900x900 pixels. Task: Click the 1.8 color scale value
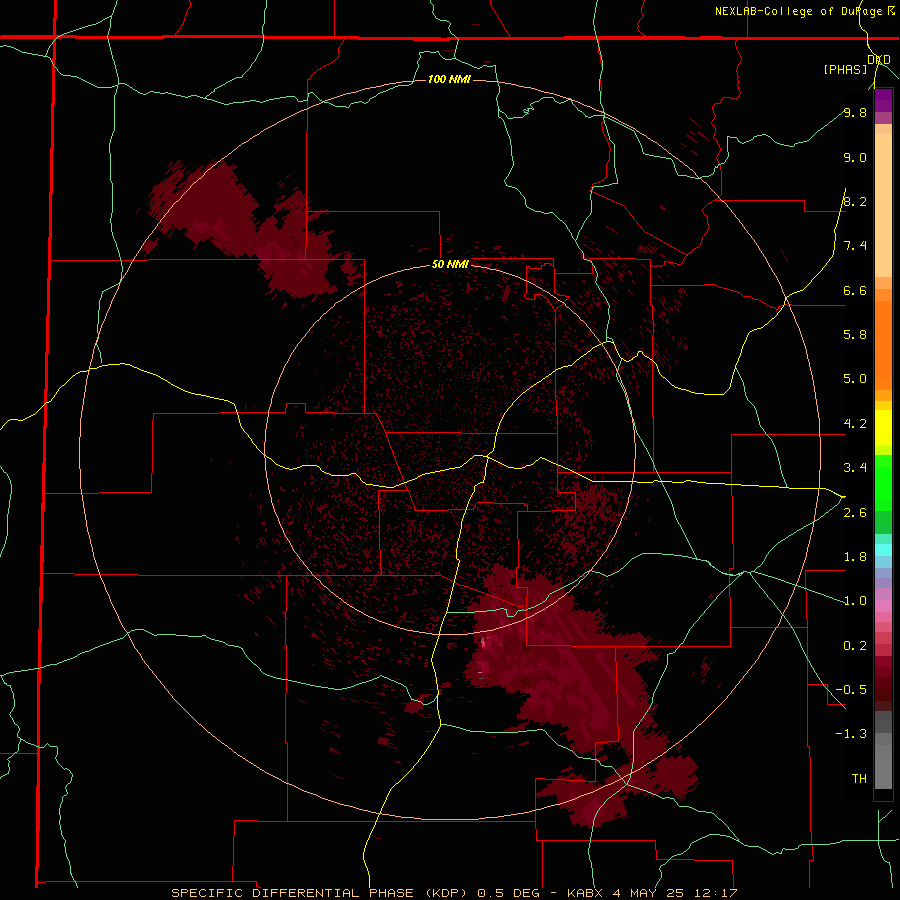coord(855,557)
